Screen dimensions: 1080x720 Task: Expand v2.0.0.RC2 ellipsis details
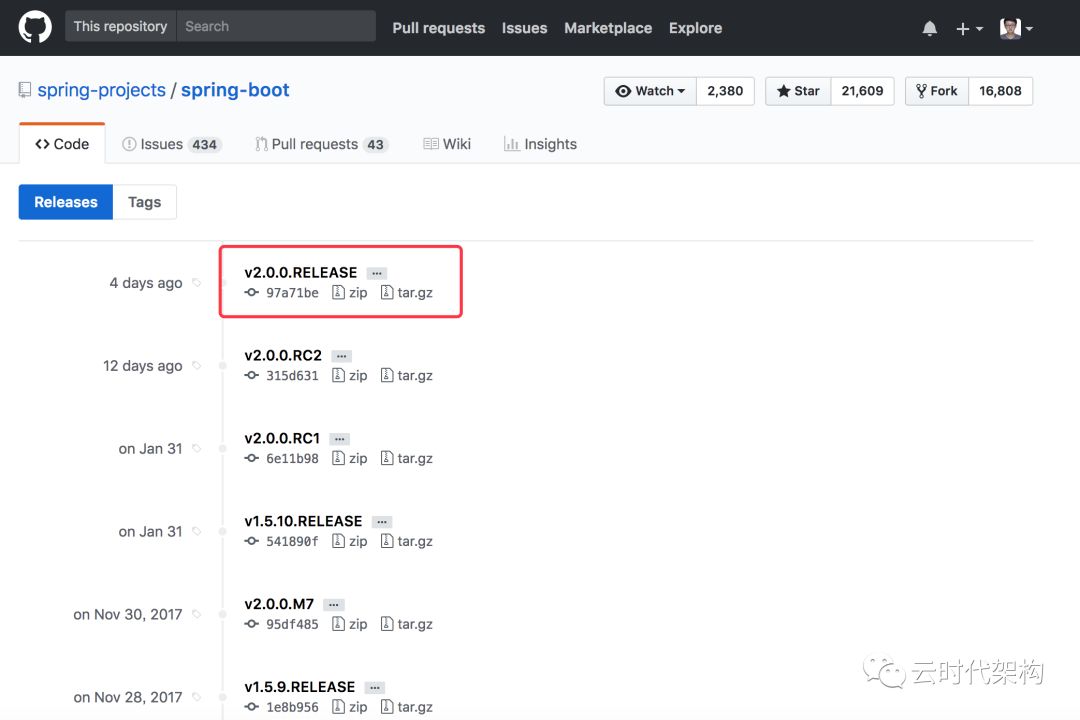coord(342,356)
